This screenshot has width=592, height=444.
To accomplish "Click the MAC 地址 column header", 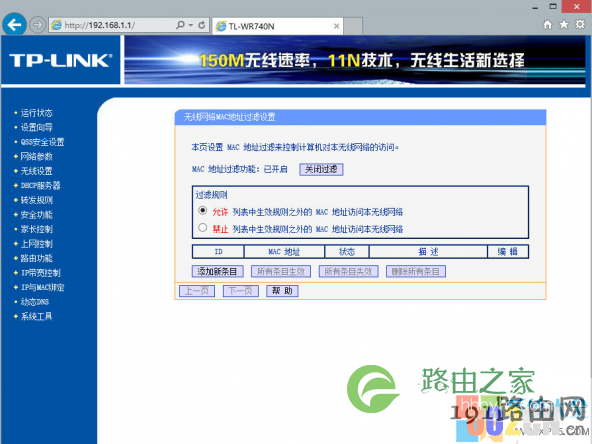I will click(284, 252).
